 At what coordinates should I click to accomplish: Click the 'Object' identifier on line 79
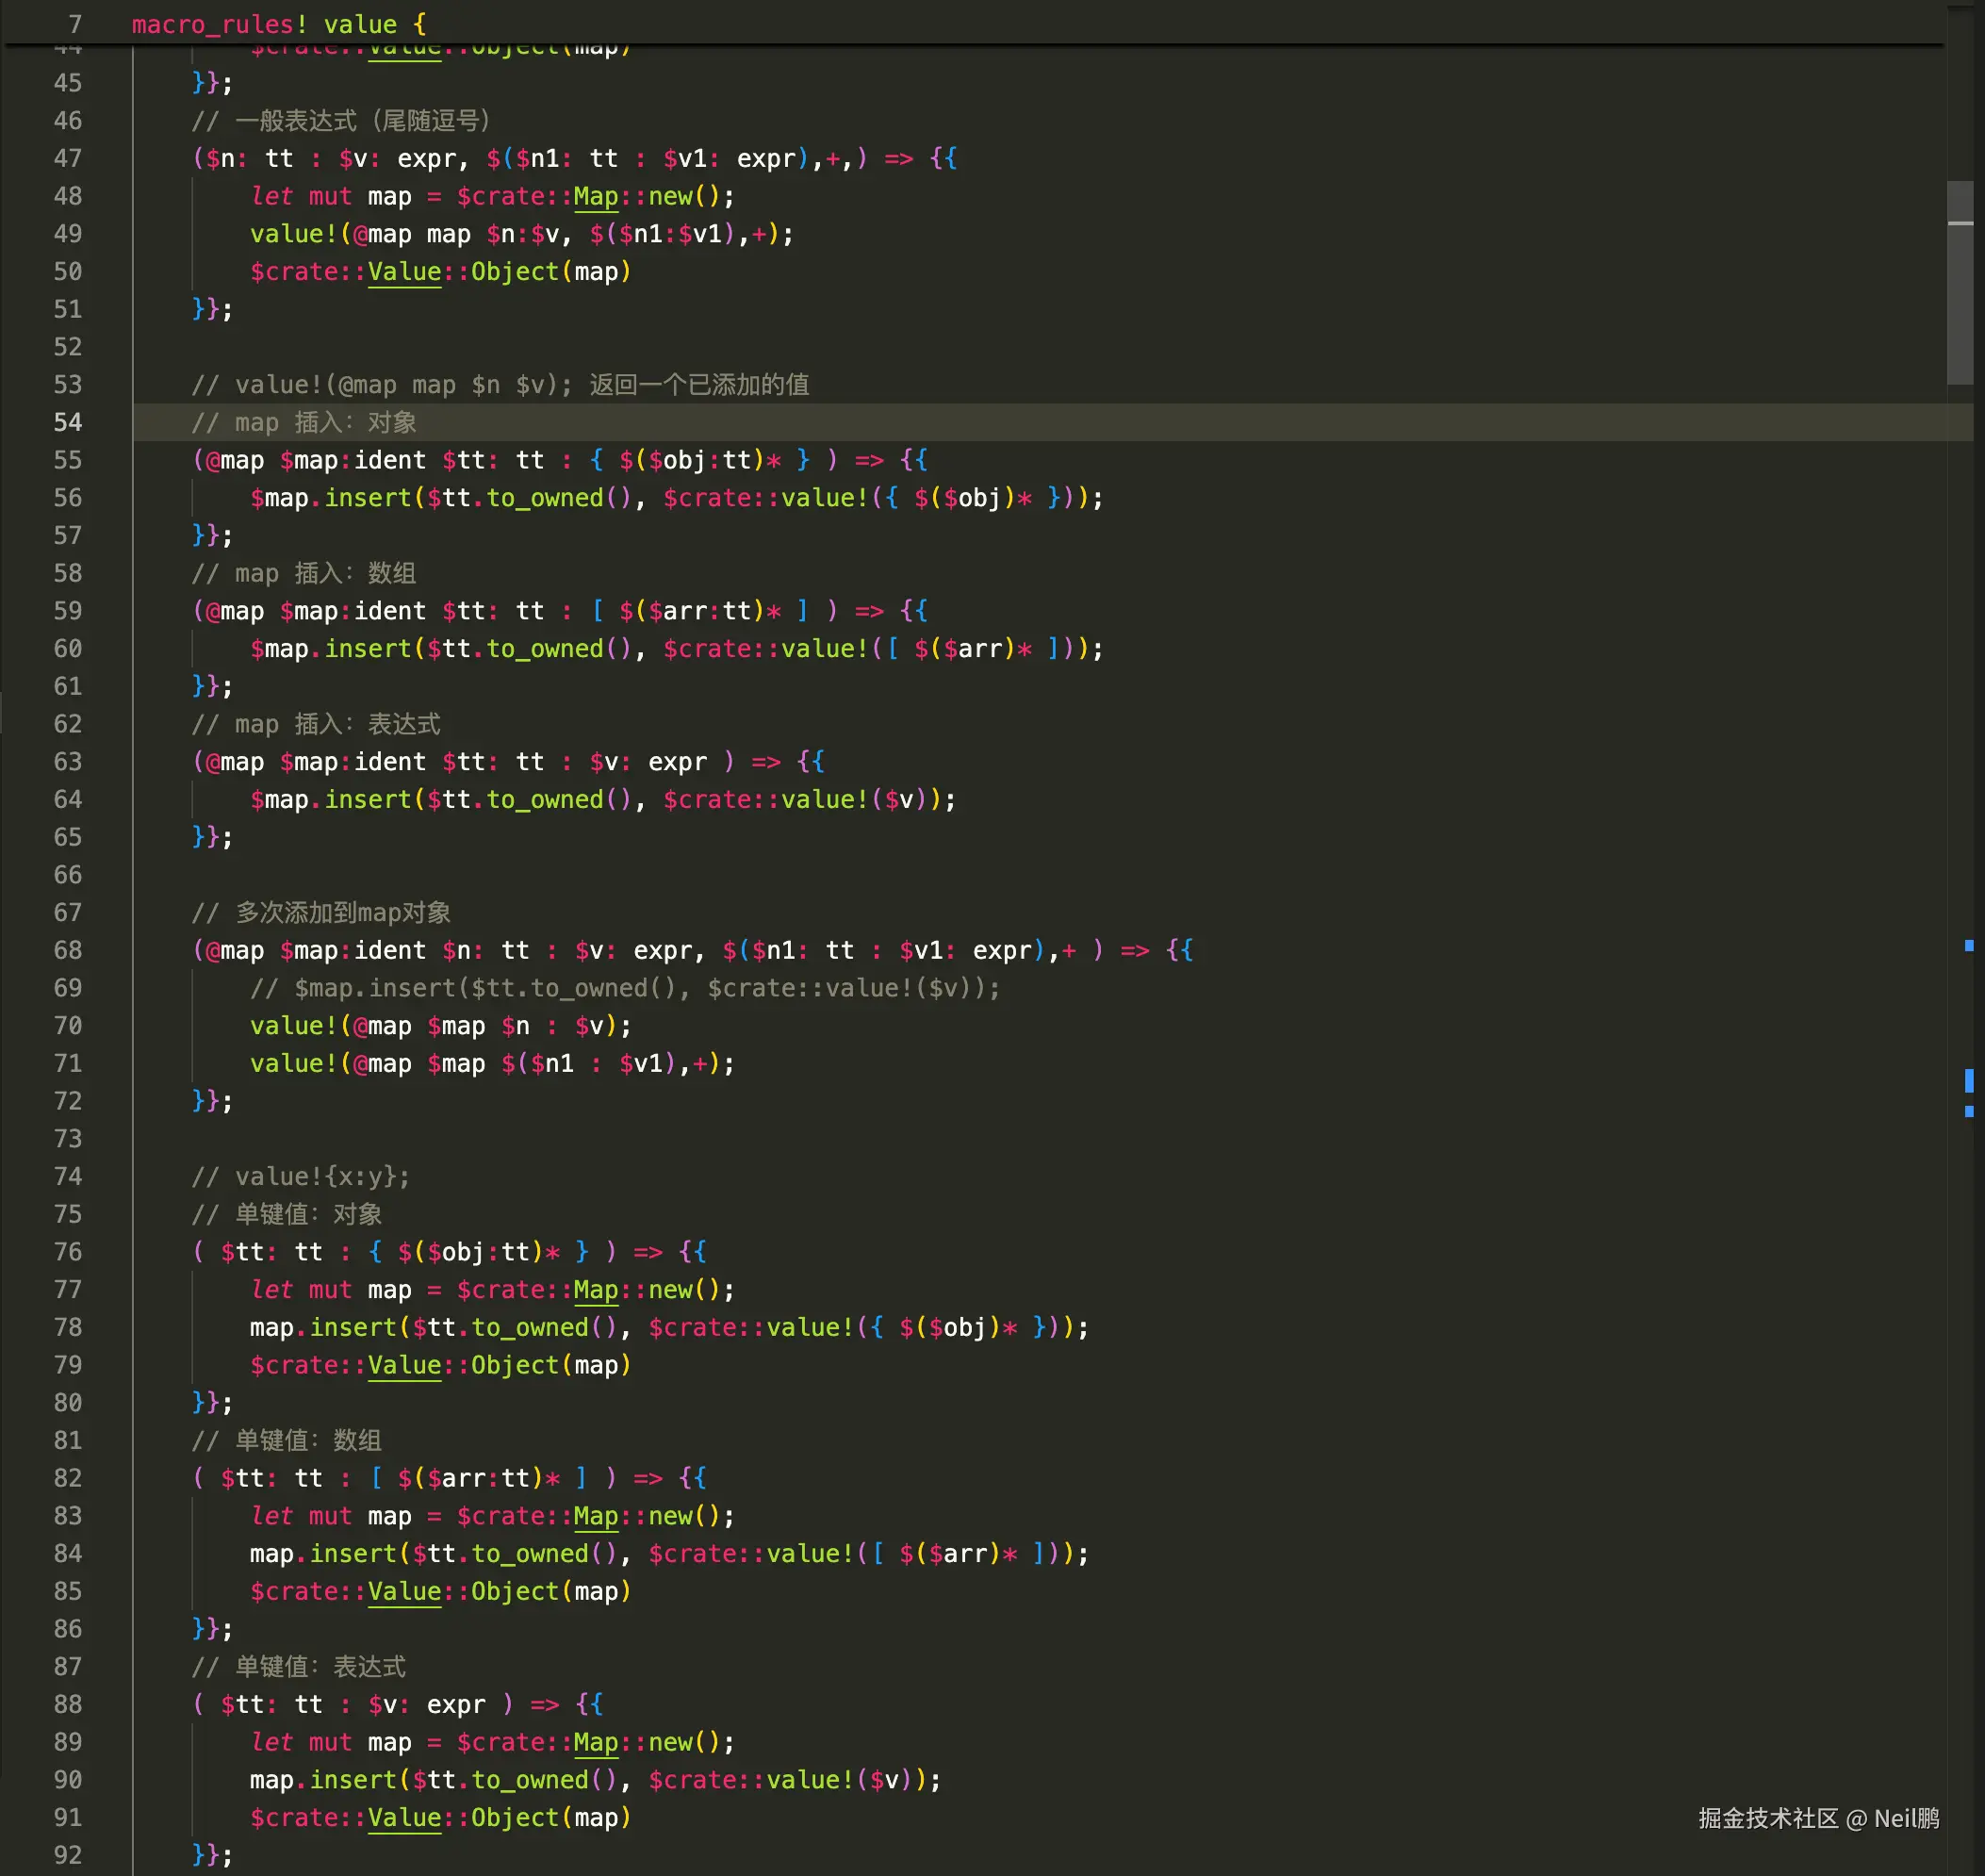click(x=514, y=1365)
